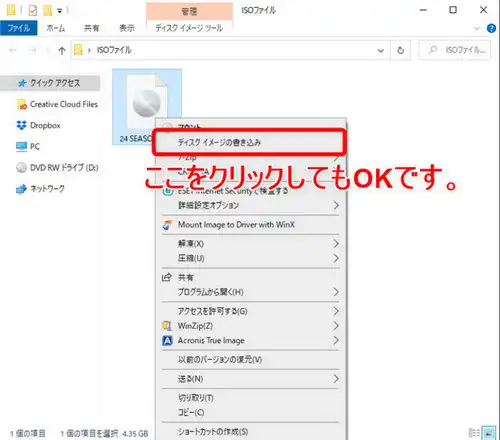Open Explorer help question mark icon
The height and width of the screenshot is (440, 500).
491,28
